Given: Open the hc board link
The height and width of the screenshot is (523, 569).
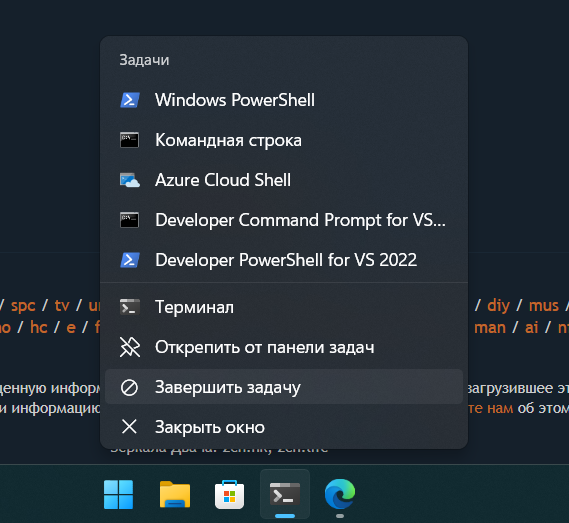Looking at the screenshot, I should coord(39,327).
